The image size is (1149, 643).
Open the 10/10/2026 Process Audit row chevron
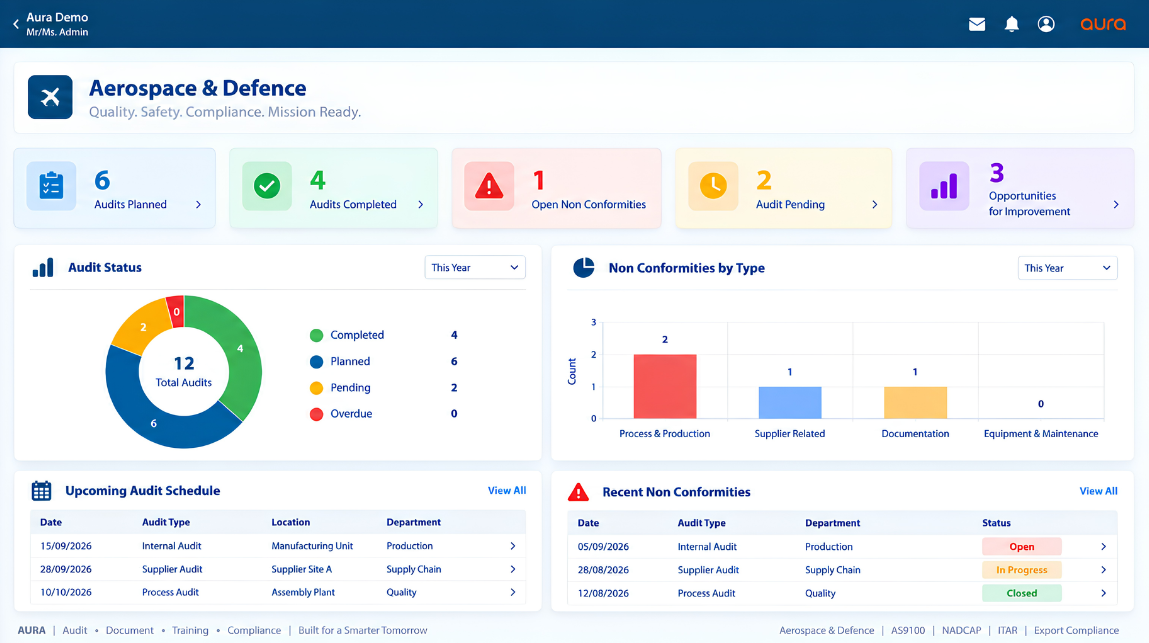(513, 592)
